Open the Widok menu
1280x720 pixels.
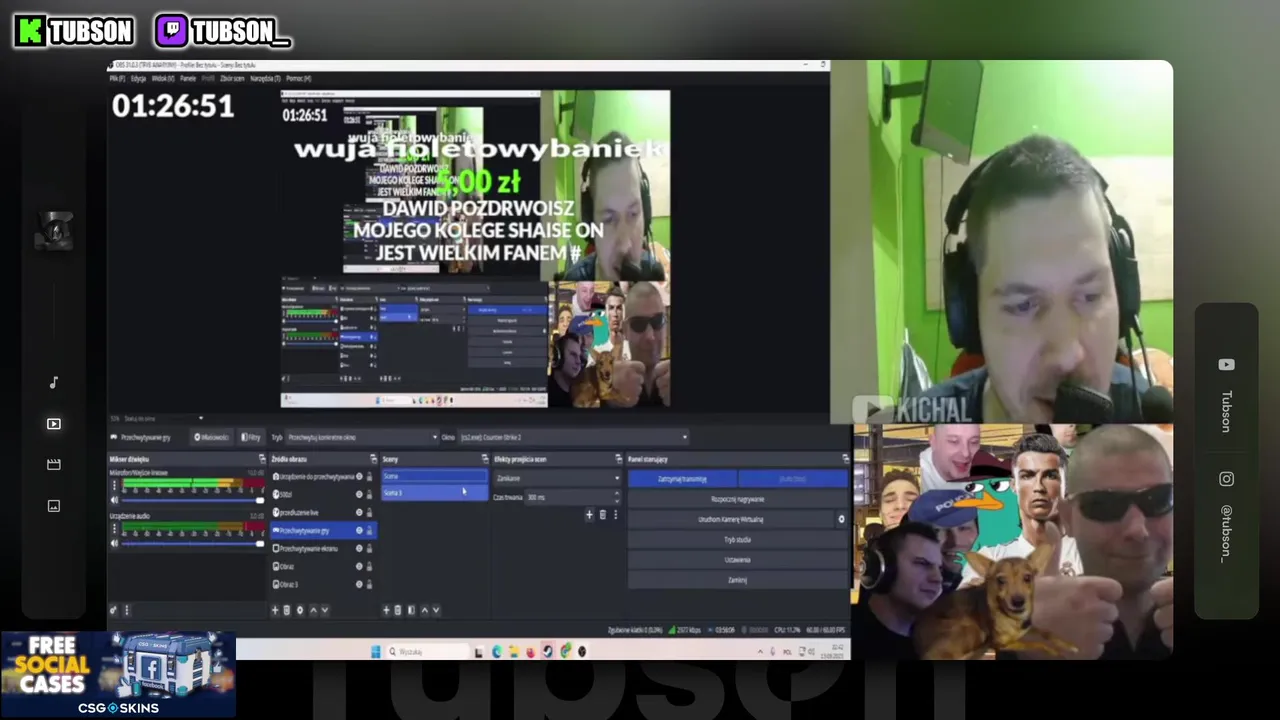click(163, 78)
